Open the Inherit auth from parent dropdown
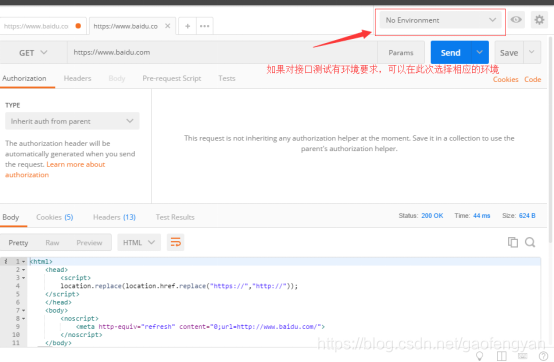The width and height of the screenshot is (554, 362). 72,121
